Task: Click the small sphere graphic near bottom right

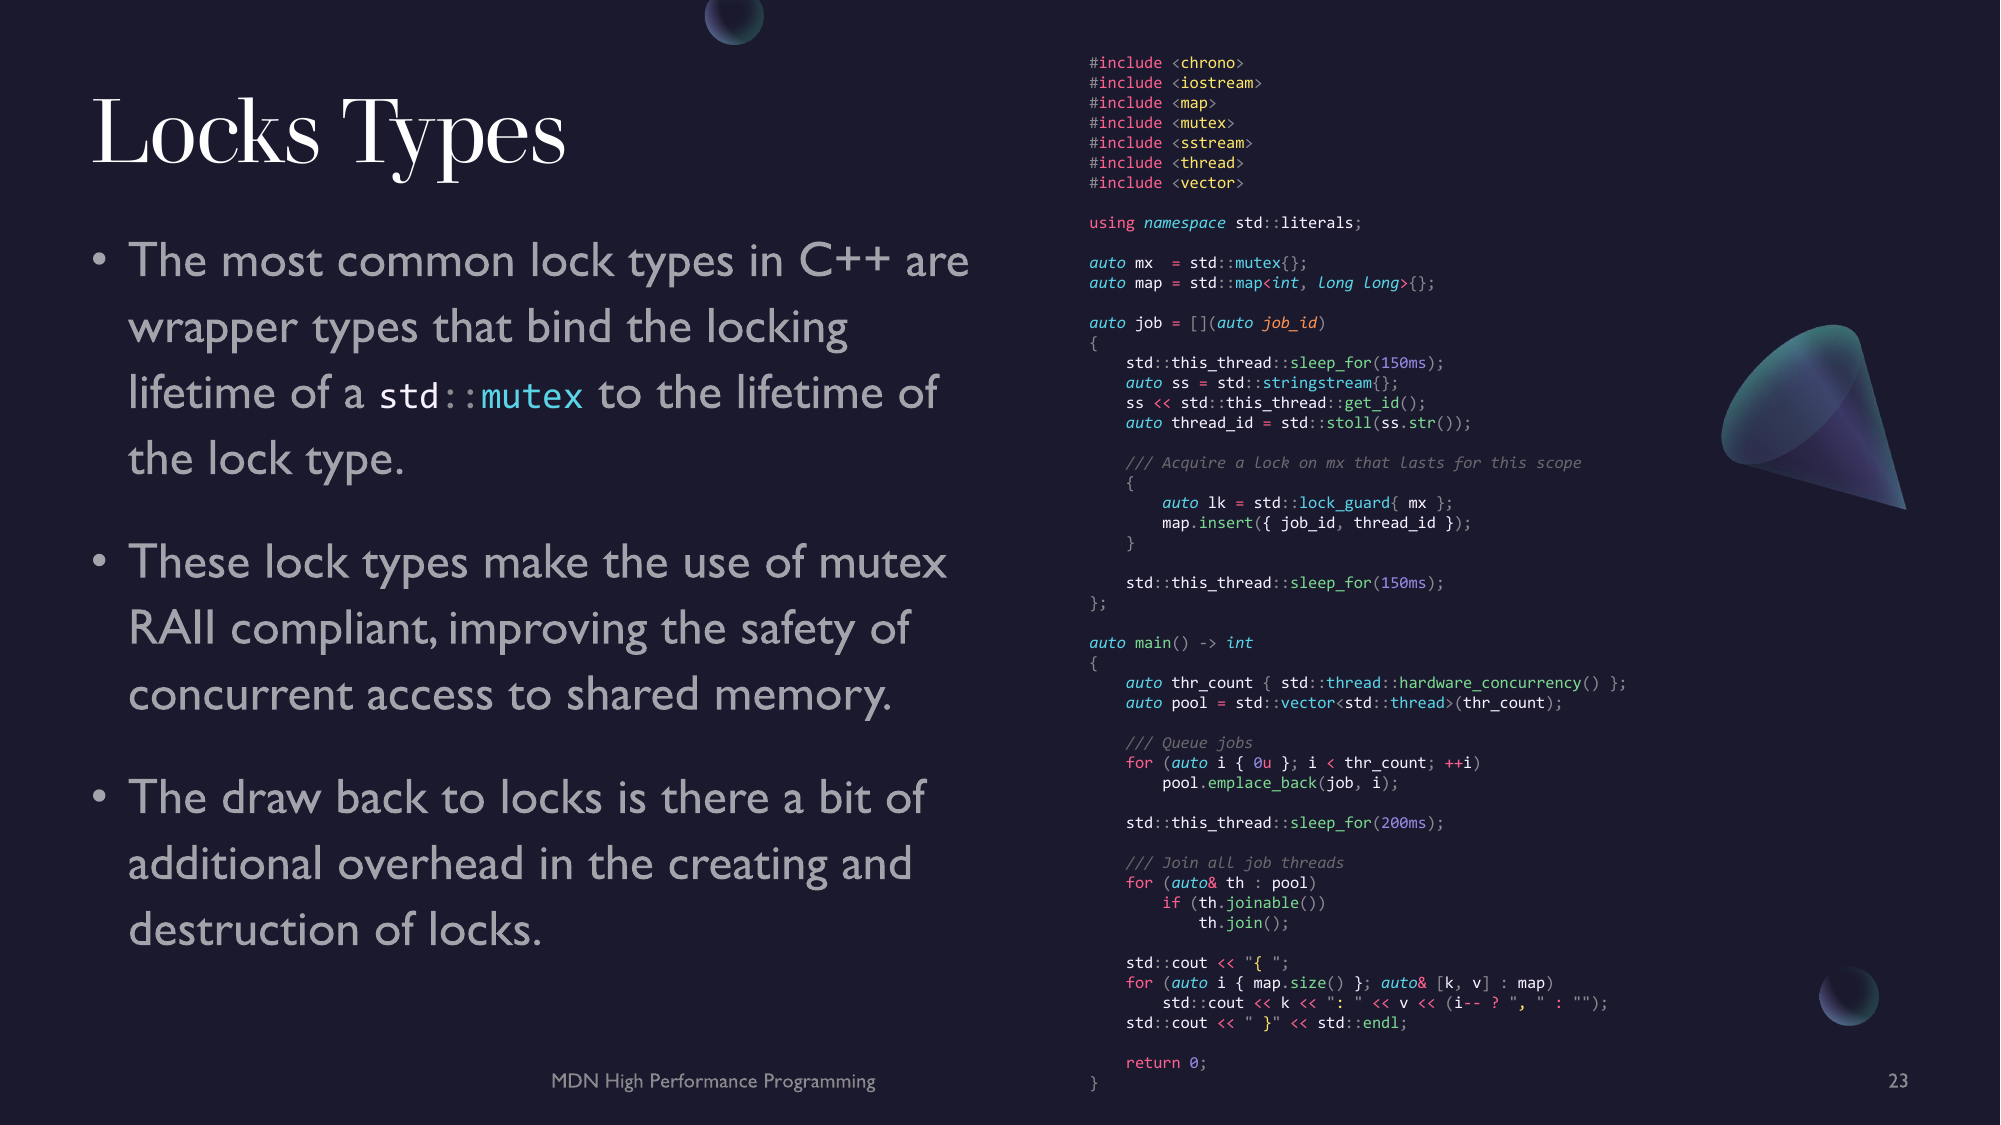Action: pyautogui.click(x=1849, y=995)
